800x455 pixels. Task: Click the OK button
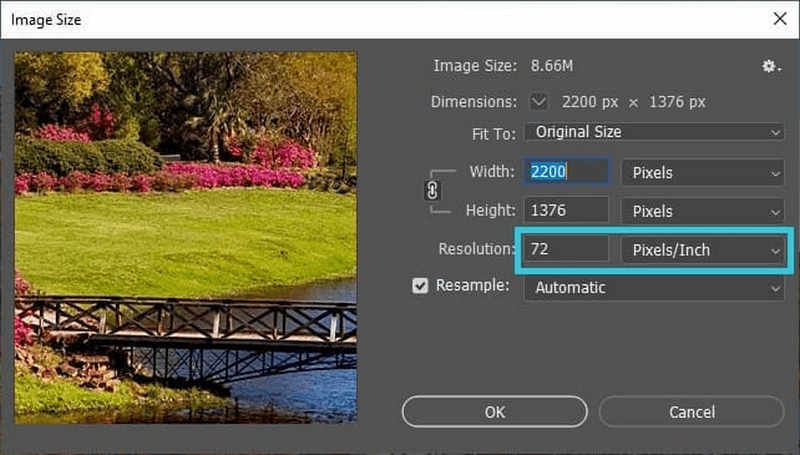click(x=494, y=411)
